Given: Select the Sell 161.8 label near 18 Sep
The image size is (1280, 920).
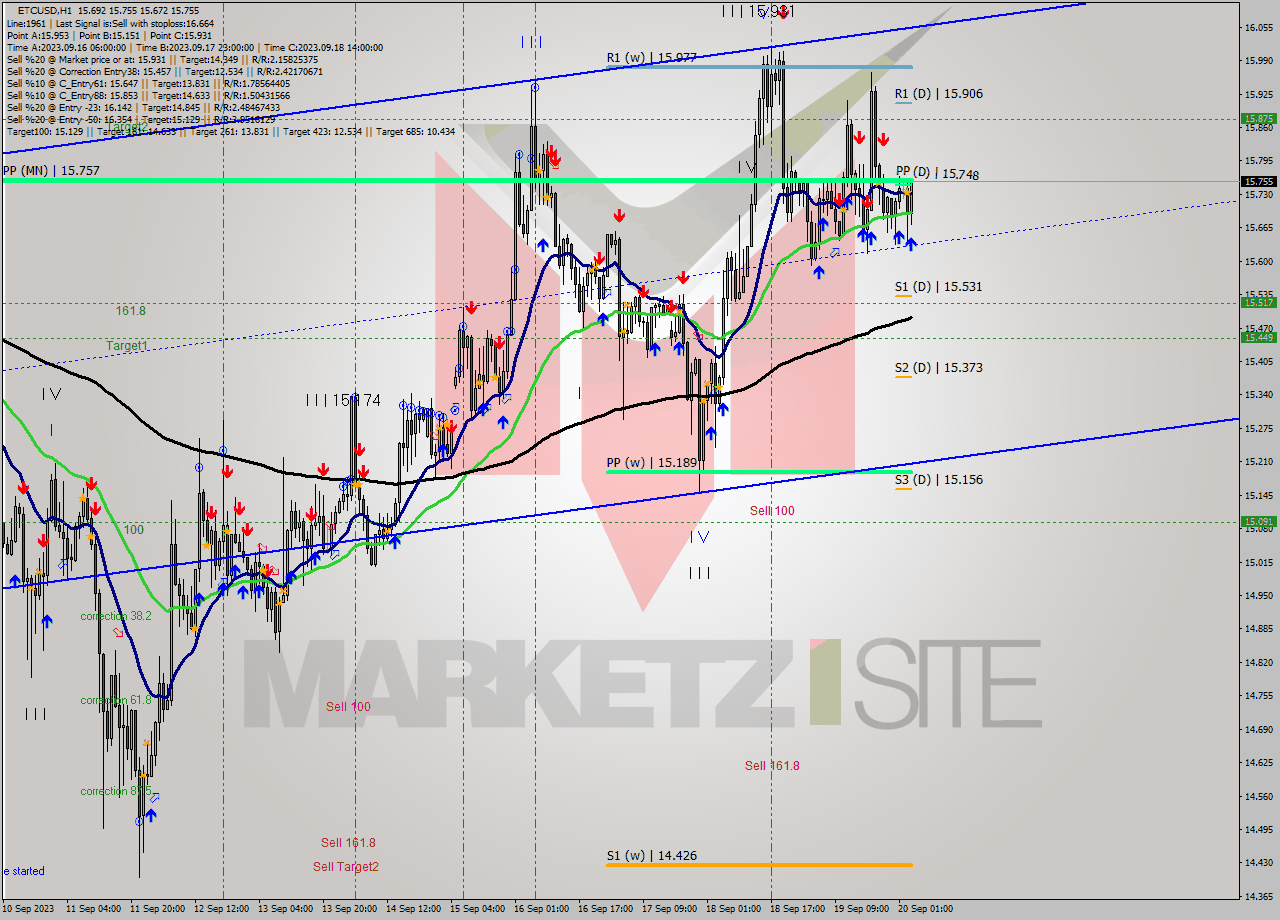Looking at the screenshot, I should 772,766.
